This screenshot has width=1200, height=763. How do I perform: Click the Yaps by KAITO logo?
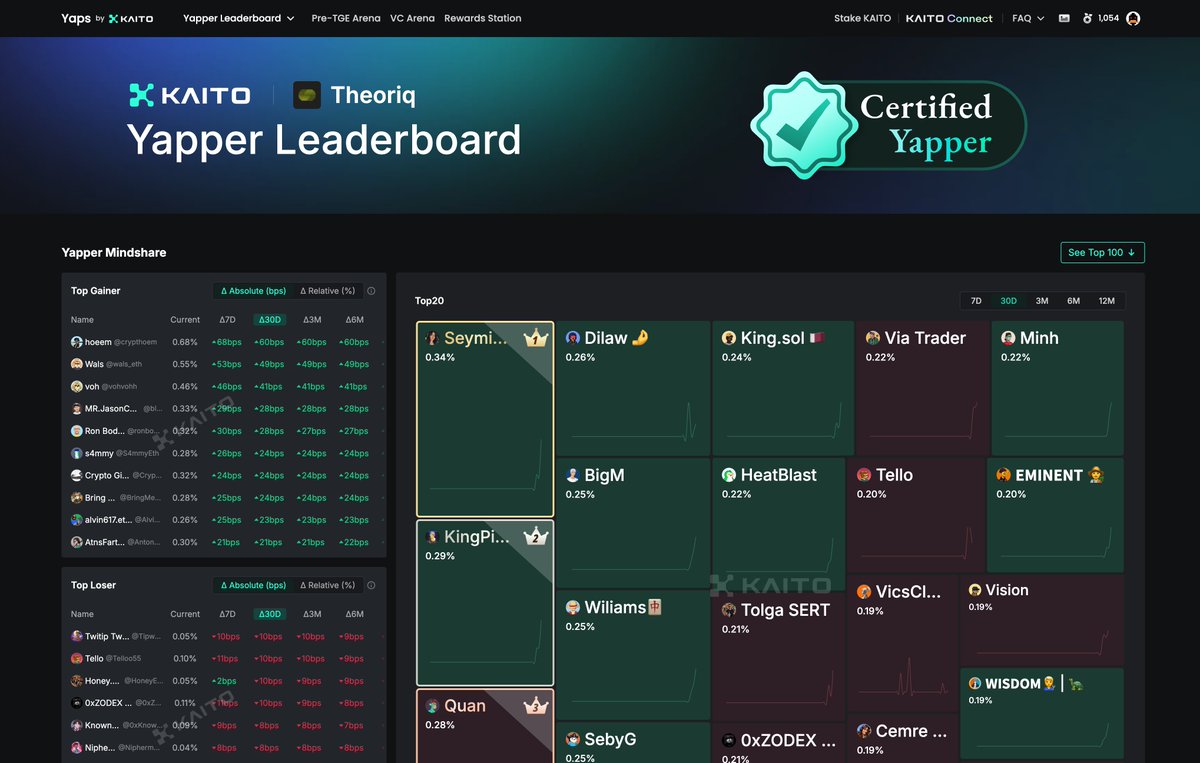click(107, 18)
